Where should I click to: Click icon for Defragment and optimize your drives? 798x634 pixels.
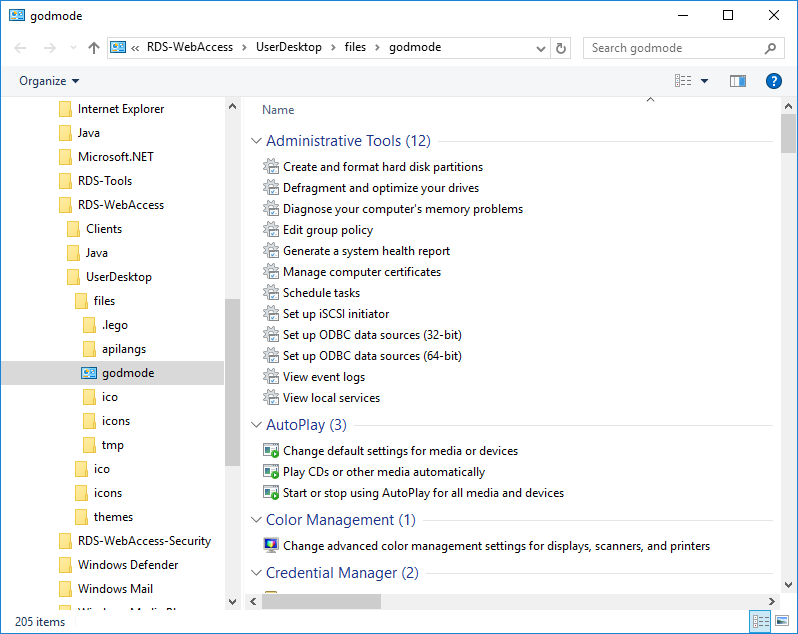pos(271,188)
